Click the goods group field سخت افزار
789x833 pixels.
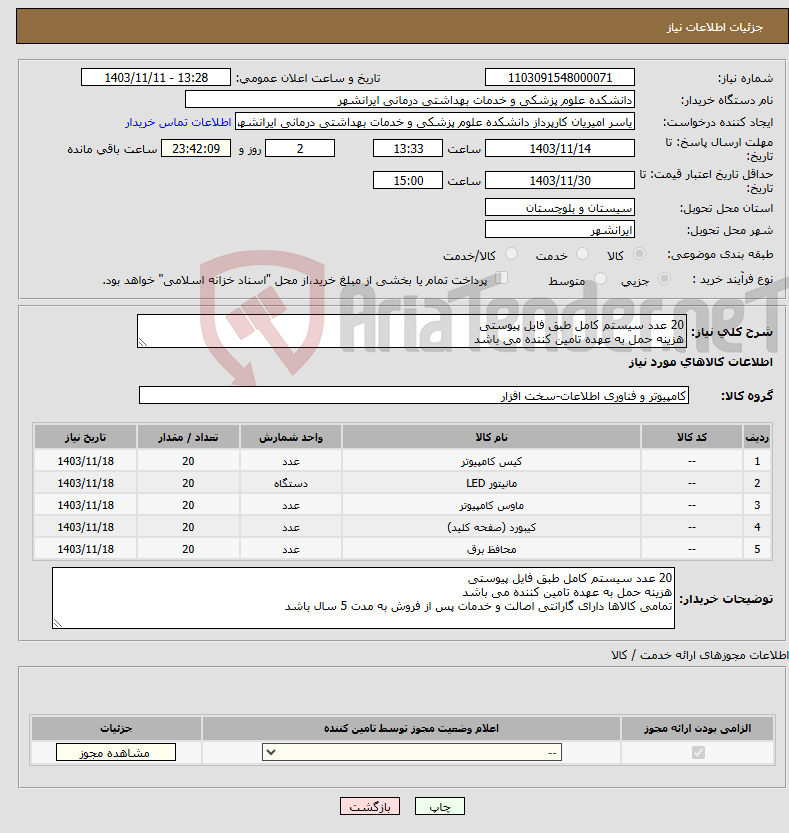(x=414, y=395)
